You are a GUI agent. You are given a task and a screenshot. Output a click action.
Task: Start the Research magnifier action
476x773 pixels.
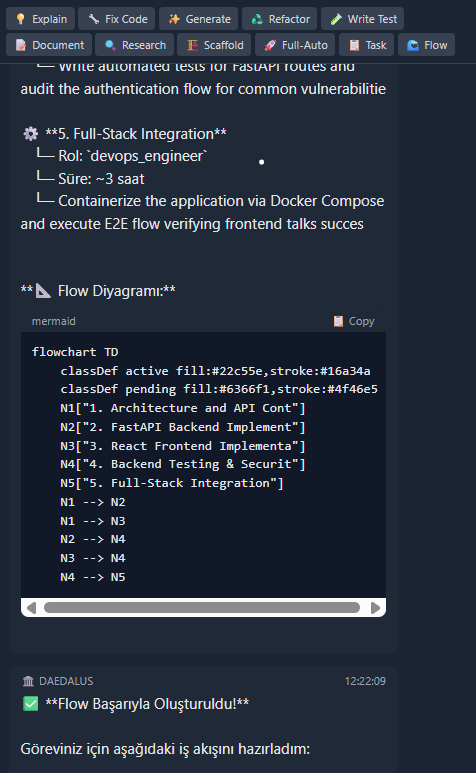click(x=135, y=45)
